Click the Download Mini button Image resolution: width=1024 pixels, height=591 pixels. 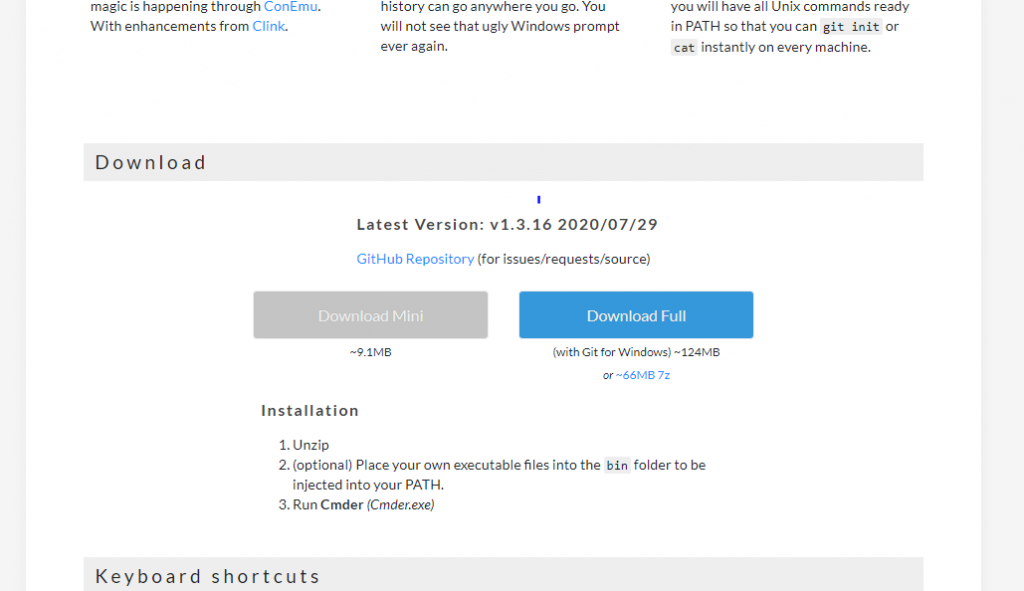370,315
